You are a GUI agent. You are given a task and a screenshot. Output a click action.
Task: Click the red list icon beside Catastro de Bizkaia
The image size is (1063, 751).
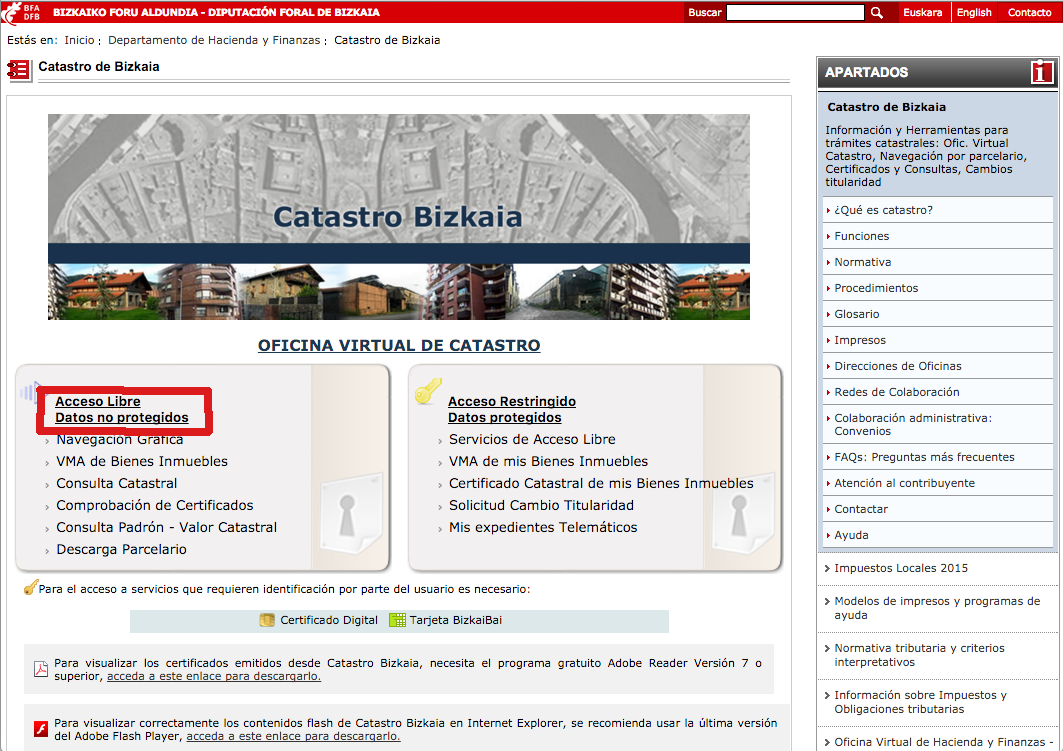(18, 69)
